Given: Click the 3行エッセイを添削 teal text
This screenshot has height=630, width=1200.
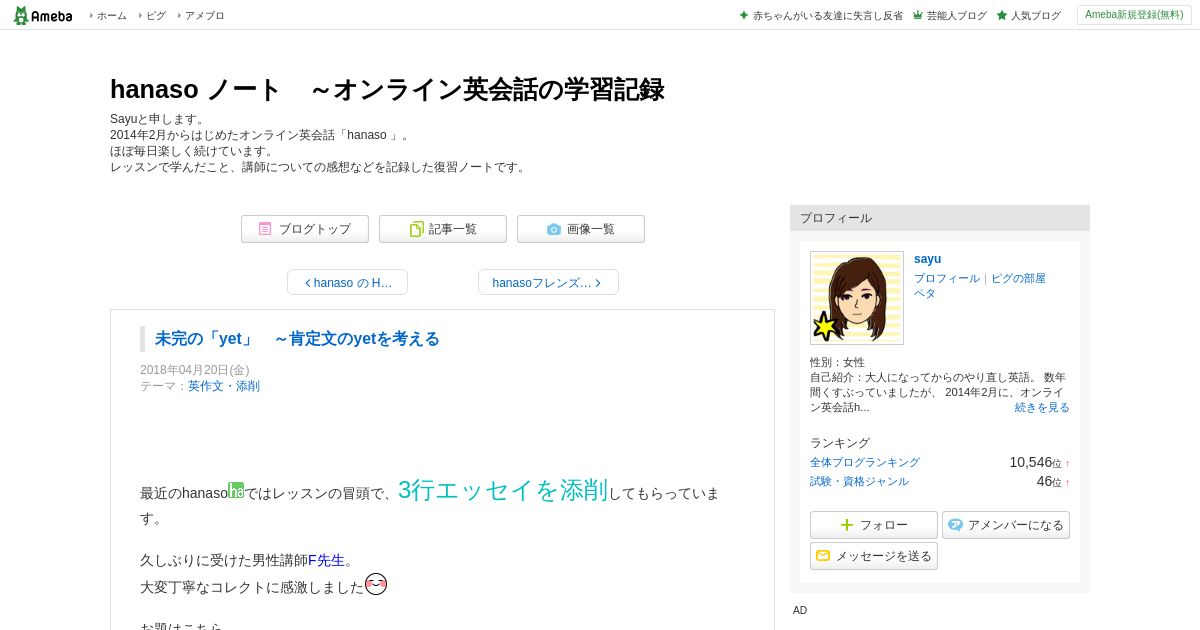Looking at the screenshot, I should pos(503,490).
